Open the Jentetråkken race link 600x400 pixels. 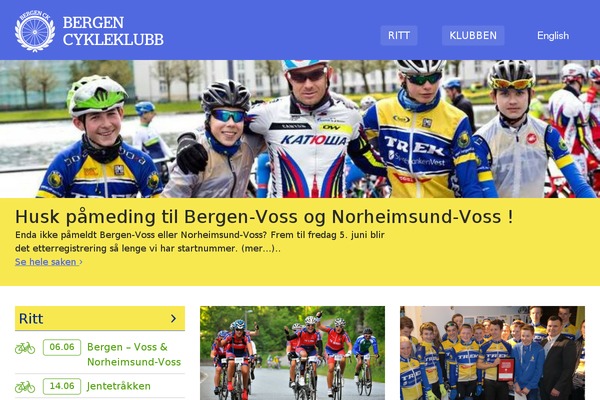[119, 386]
